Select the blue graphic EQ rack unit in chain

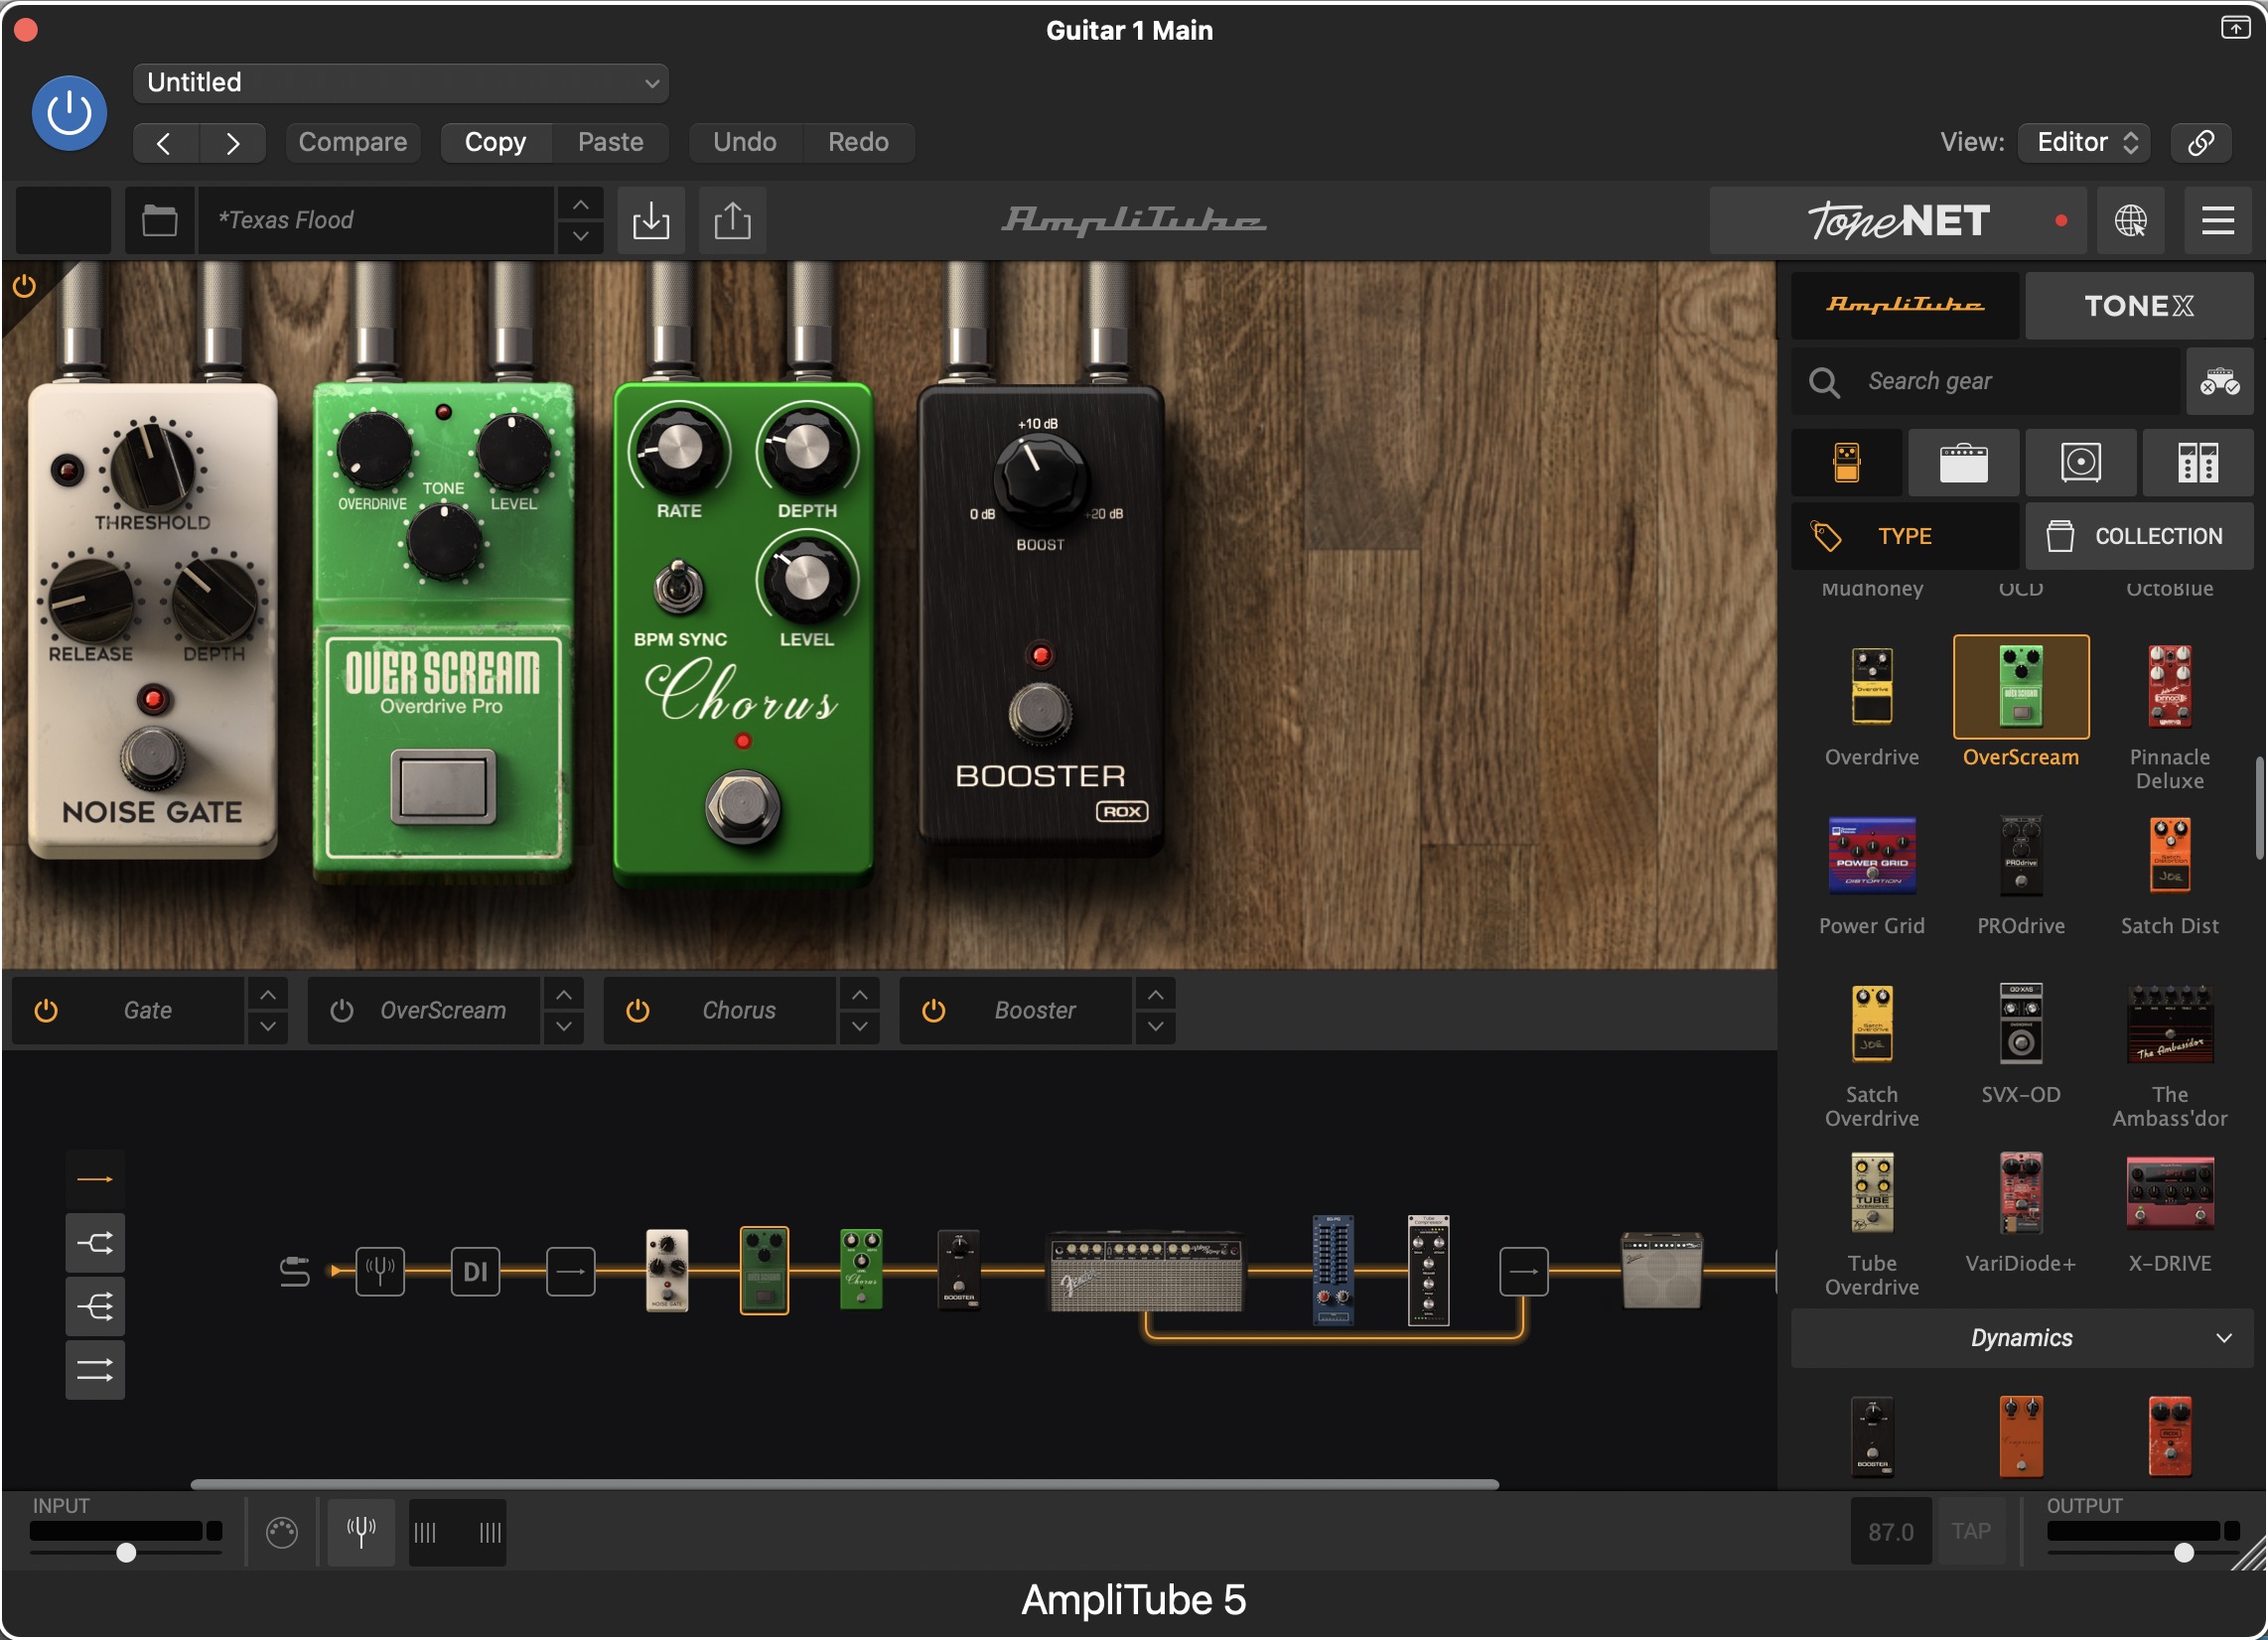(x=1333, y=1271)
